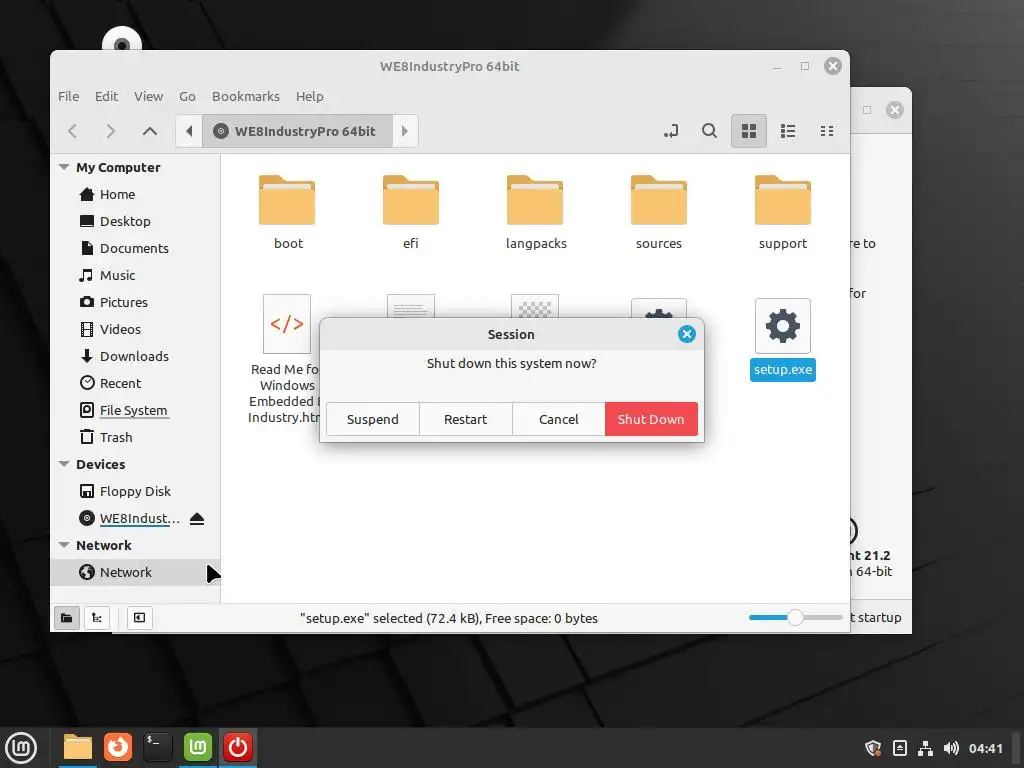Click the red power Session taskbar item
Image resolution: width=1024 pixels, height=768 pixels.
pos(238,748)
